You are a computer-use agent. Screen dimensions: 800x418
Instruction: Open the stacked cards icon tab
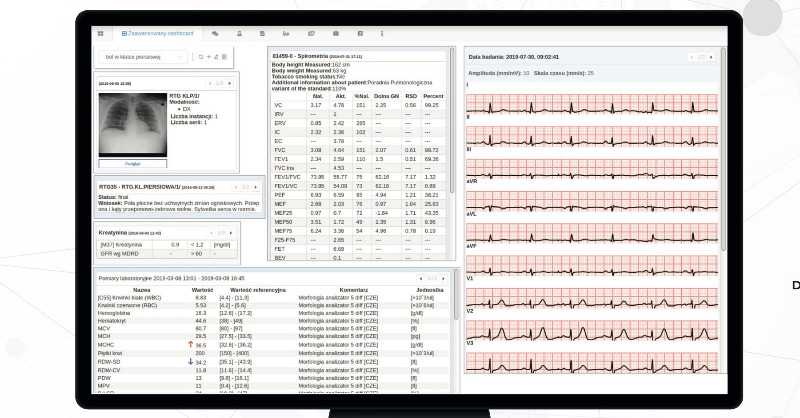(311, 34)
